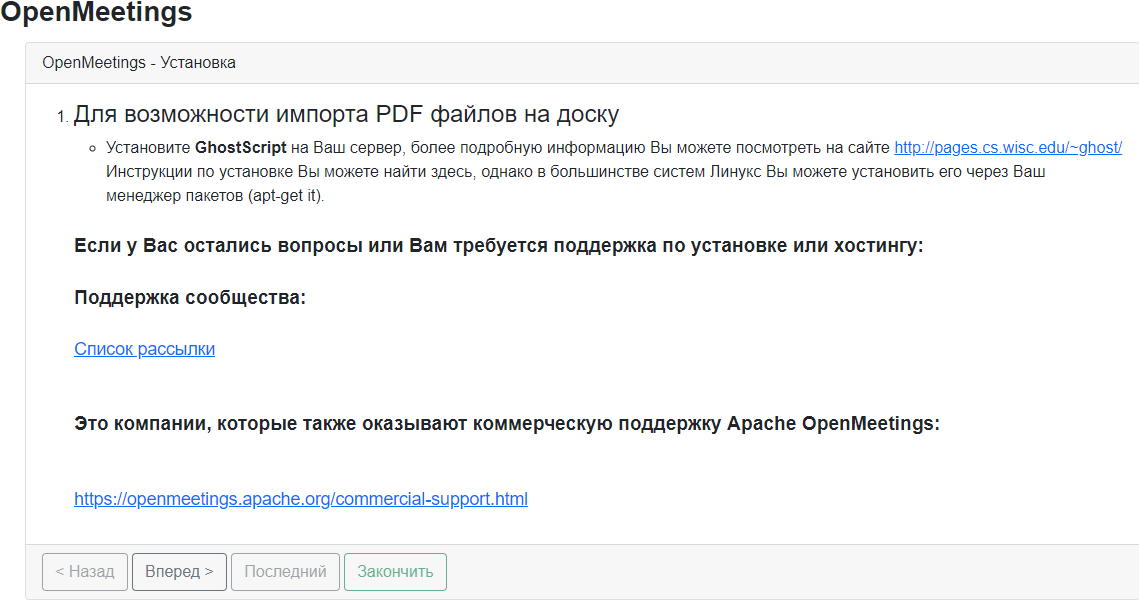Open the pages.cs.wisc.edu/~ghost/ link
This screenshot has height=602, width=1139.
(x=1008, y=147)
